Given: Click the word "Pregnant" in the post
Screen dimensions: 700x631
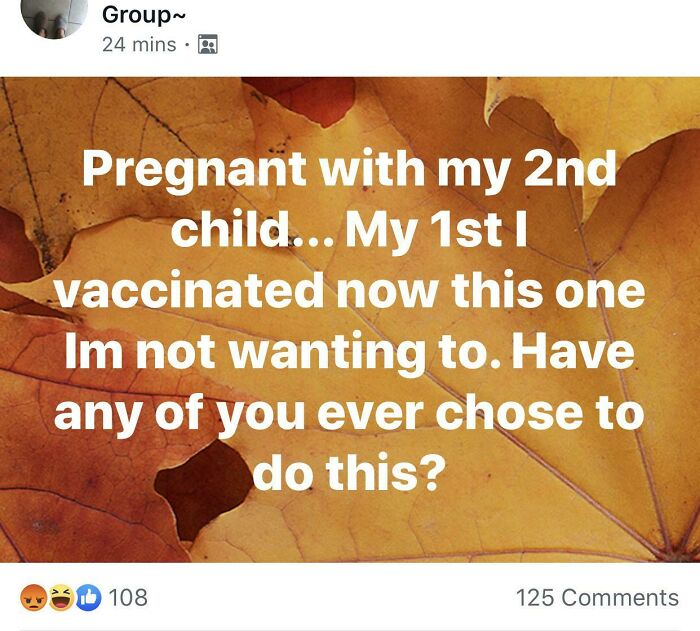Looking at the screenshot, I should [x=193, y=169].
